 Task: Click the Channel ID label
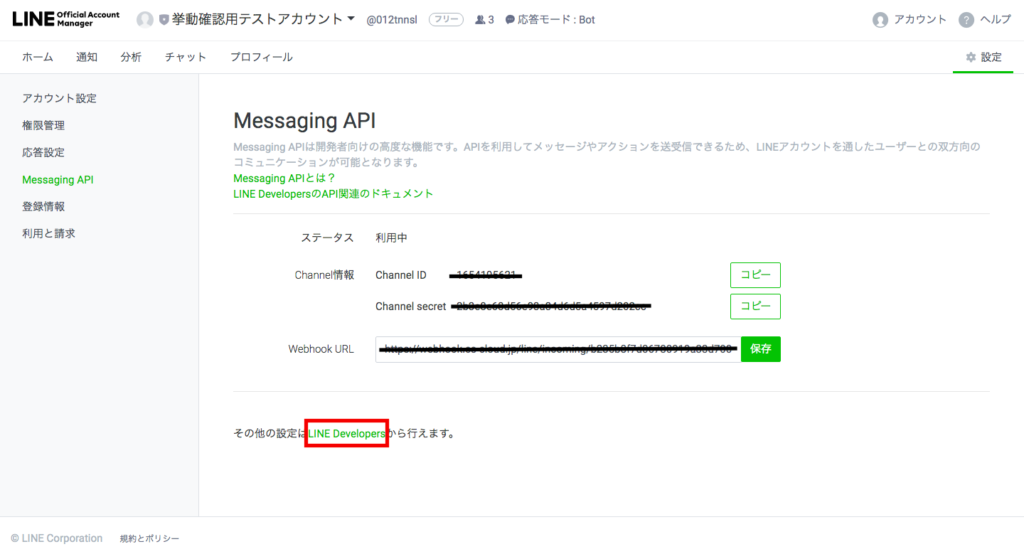(x=401, y=276)
